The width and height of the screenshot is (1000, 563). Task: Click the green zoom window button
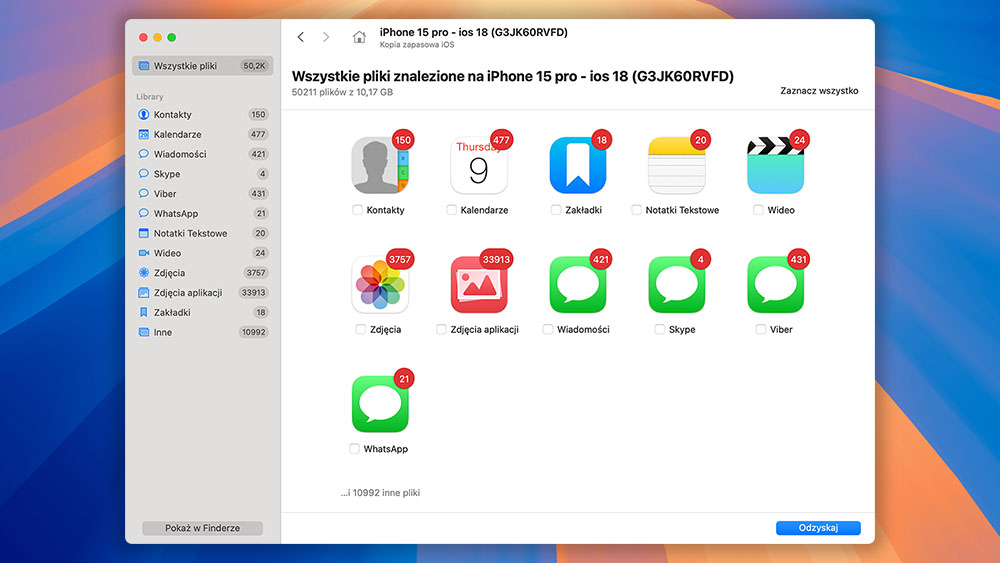tap(172, 38)
